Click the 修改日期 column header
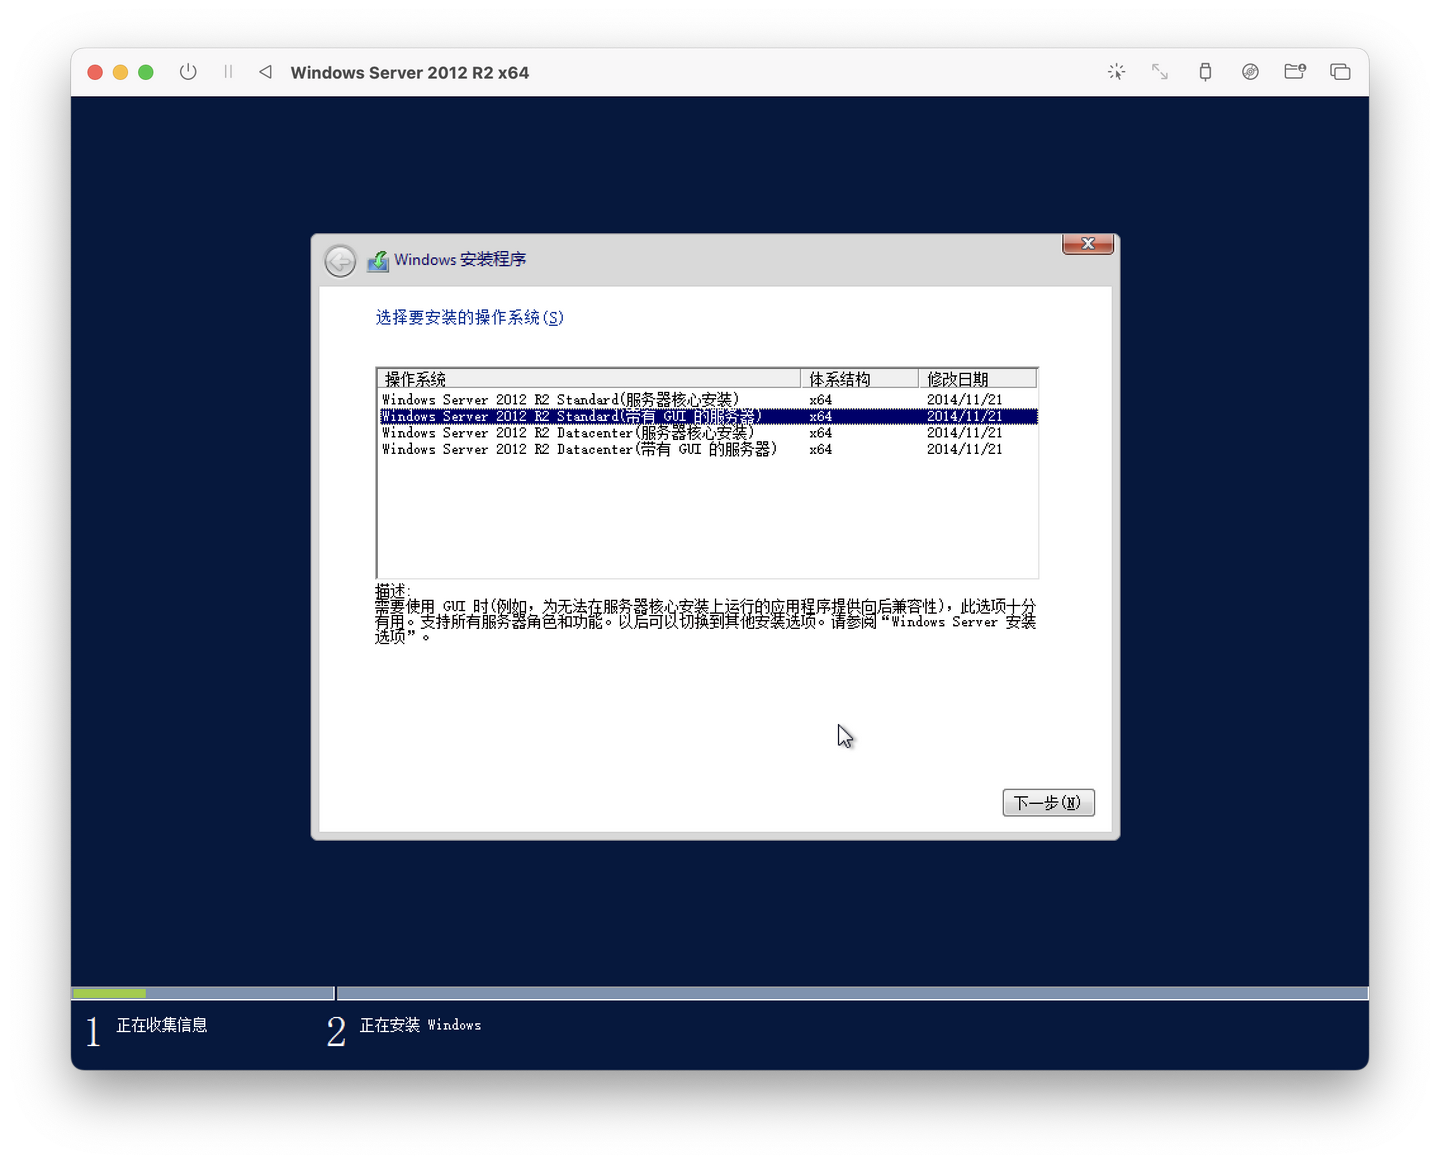Screen dimensions: 1440x1164 pos(977,379)
